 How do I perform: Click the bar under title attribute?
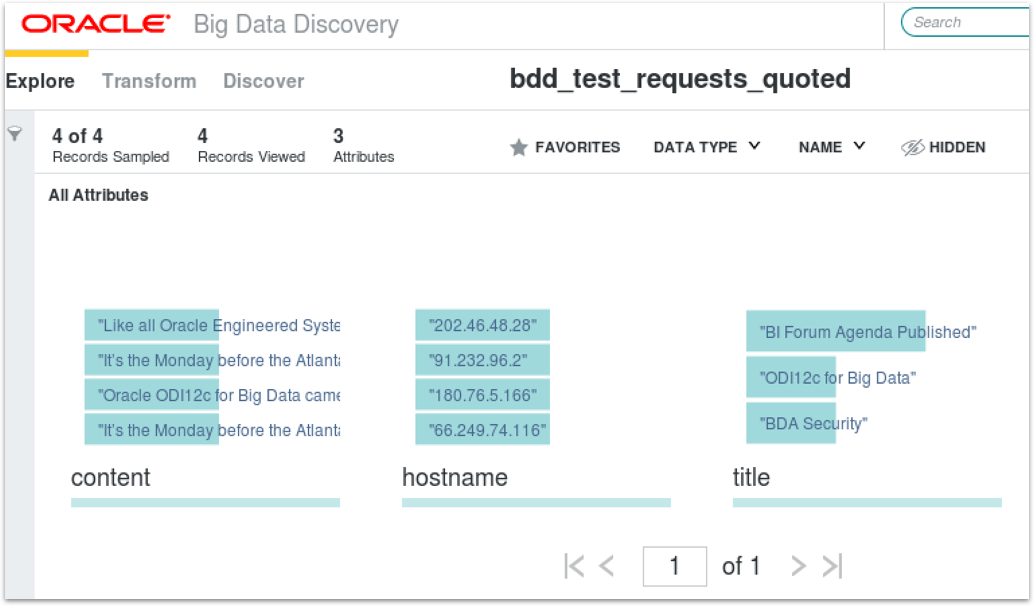867,502
